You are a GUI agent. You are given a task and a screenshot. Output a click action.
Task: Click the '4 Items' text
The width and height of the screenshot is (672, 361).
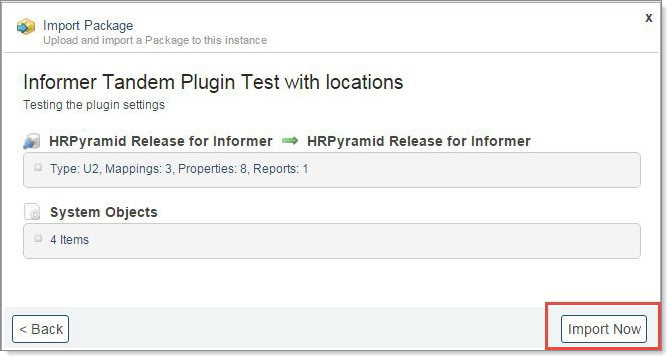click(x=69, y=240)
